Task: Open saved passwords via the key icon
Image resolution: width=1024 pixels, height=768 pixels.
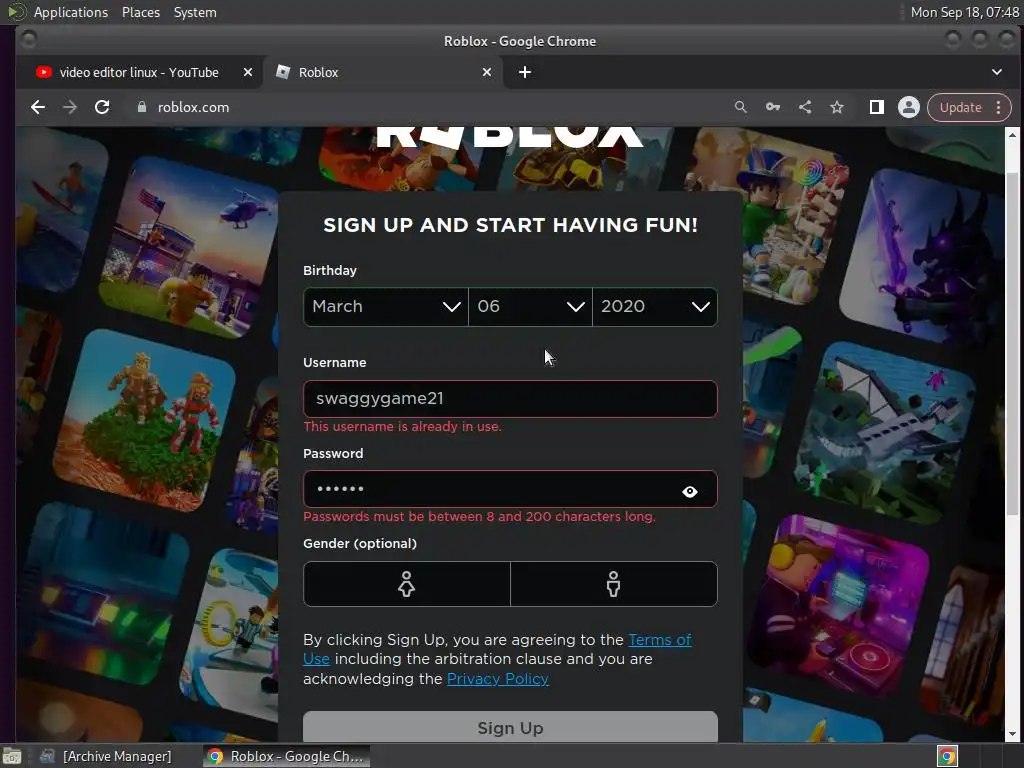Action: click(773, 107)
